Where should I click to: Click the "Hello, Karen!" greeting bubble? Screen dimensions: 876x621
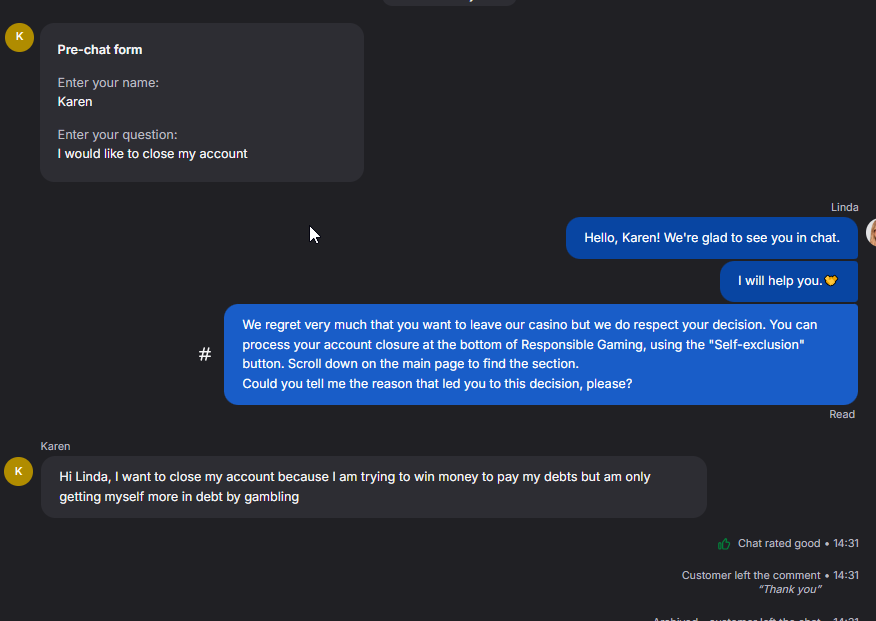[711, 238]
